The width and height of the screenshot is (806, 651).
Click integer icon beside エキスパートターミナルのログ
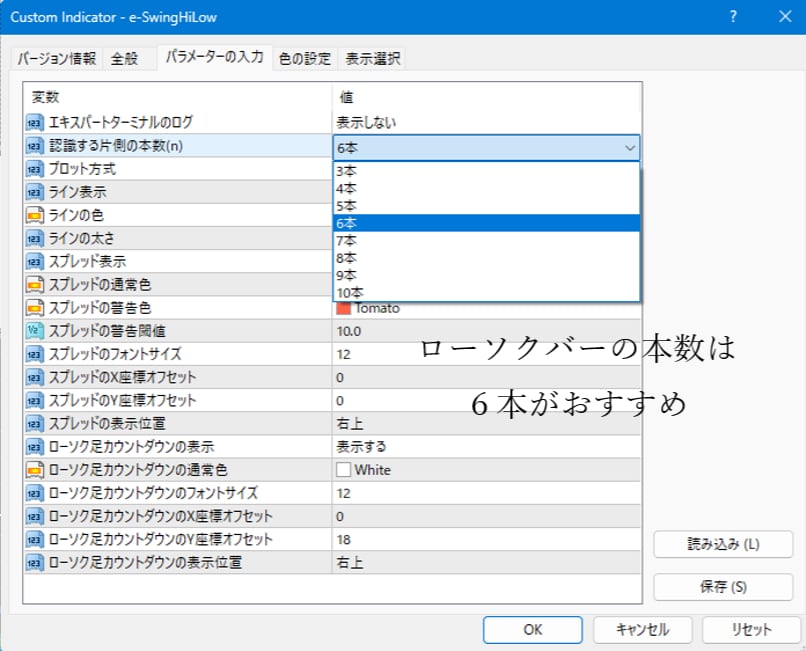click(34, 122)
